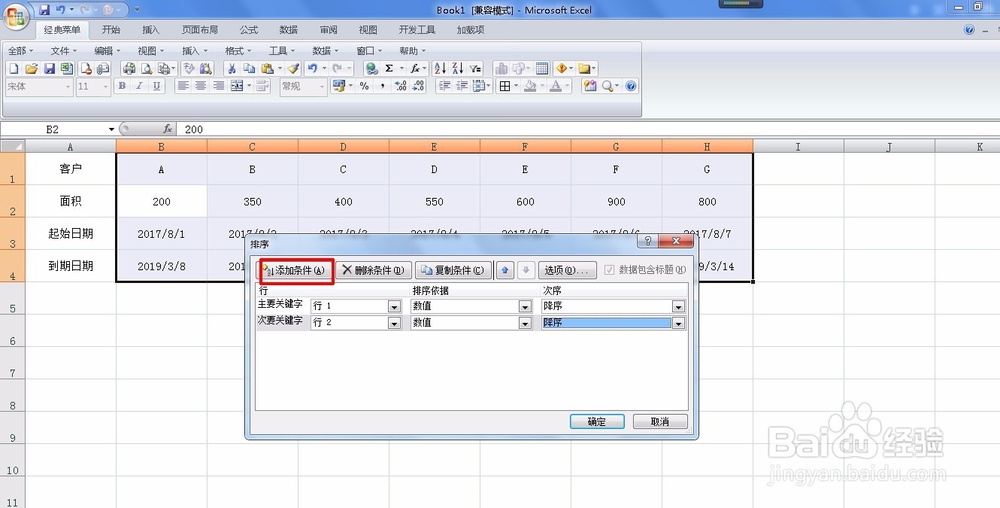Screen dimensions: 1000x508
Task: Open the secondary key 数值 sort-on dropdown
Action: point(525,323)
